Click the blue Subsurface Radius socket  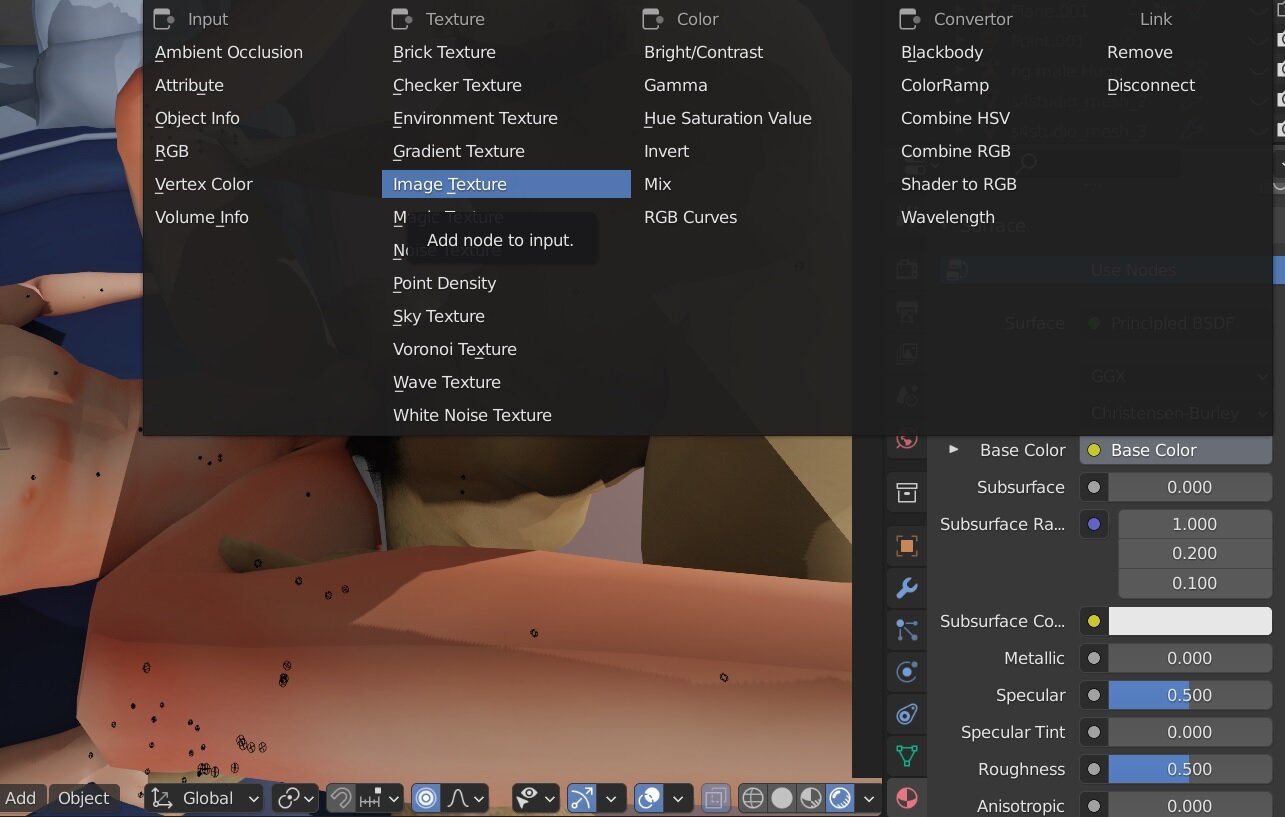pos(1094,524)
